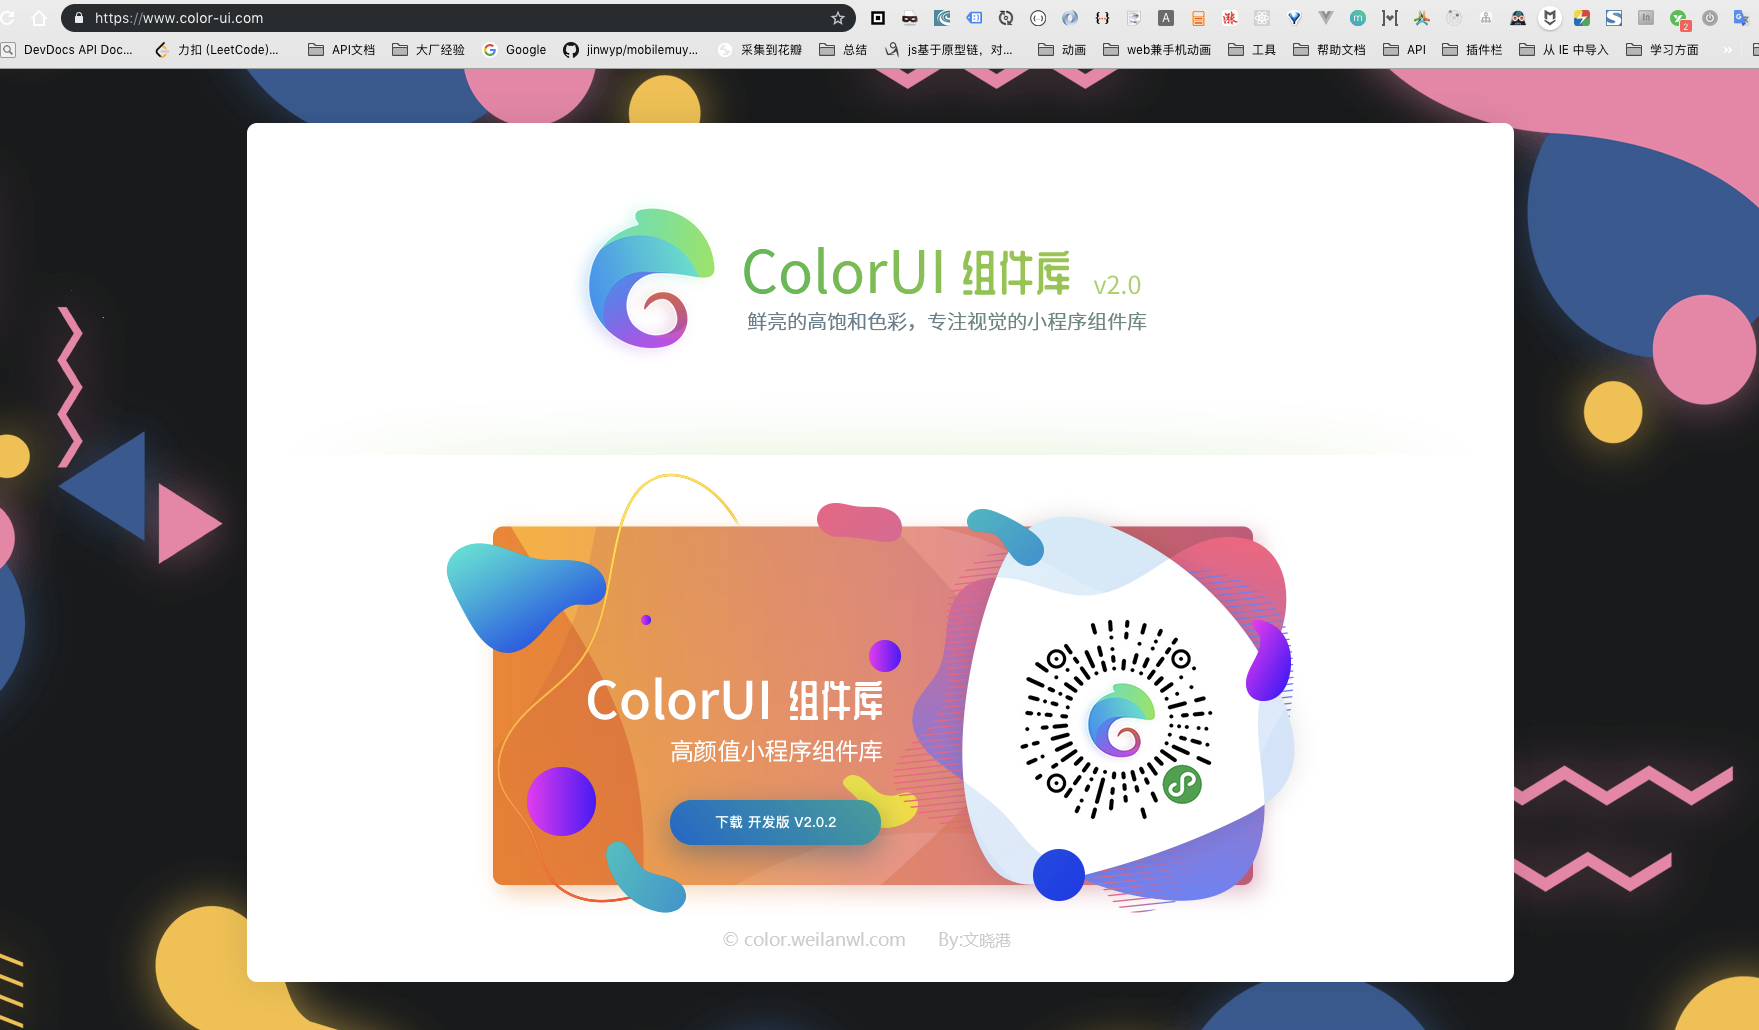
Task: Click the circular sync-arrows extension icon
Action: pos(1006,18)
